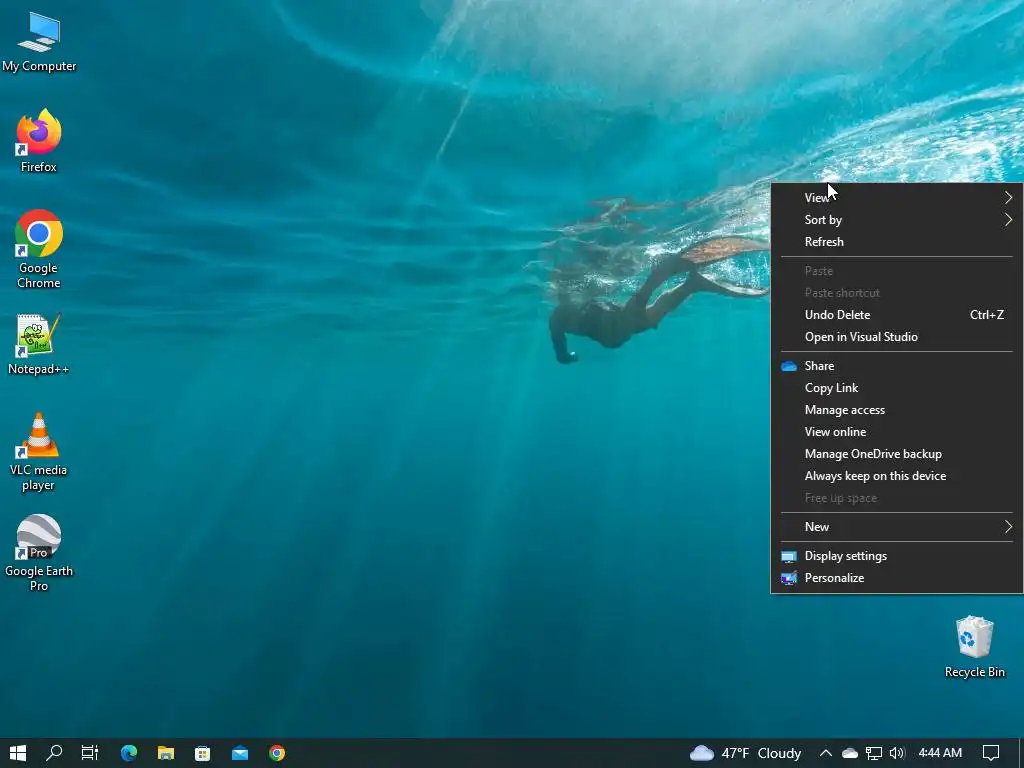Image resolution: width=1024 pixels, height=768 pixels.
Task: Open Task View from the taskbar
Action: coord(89,753)
